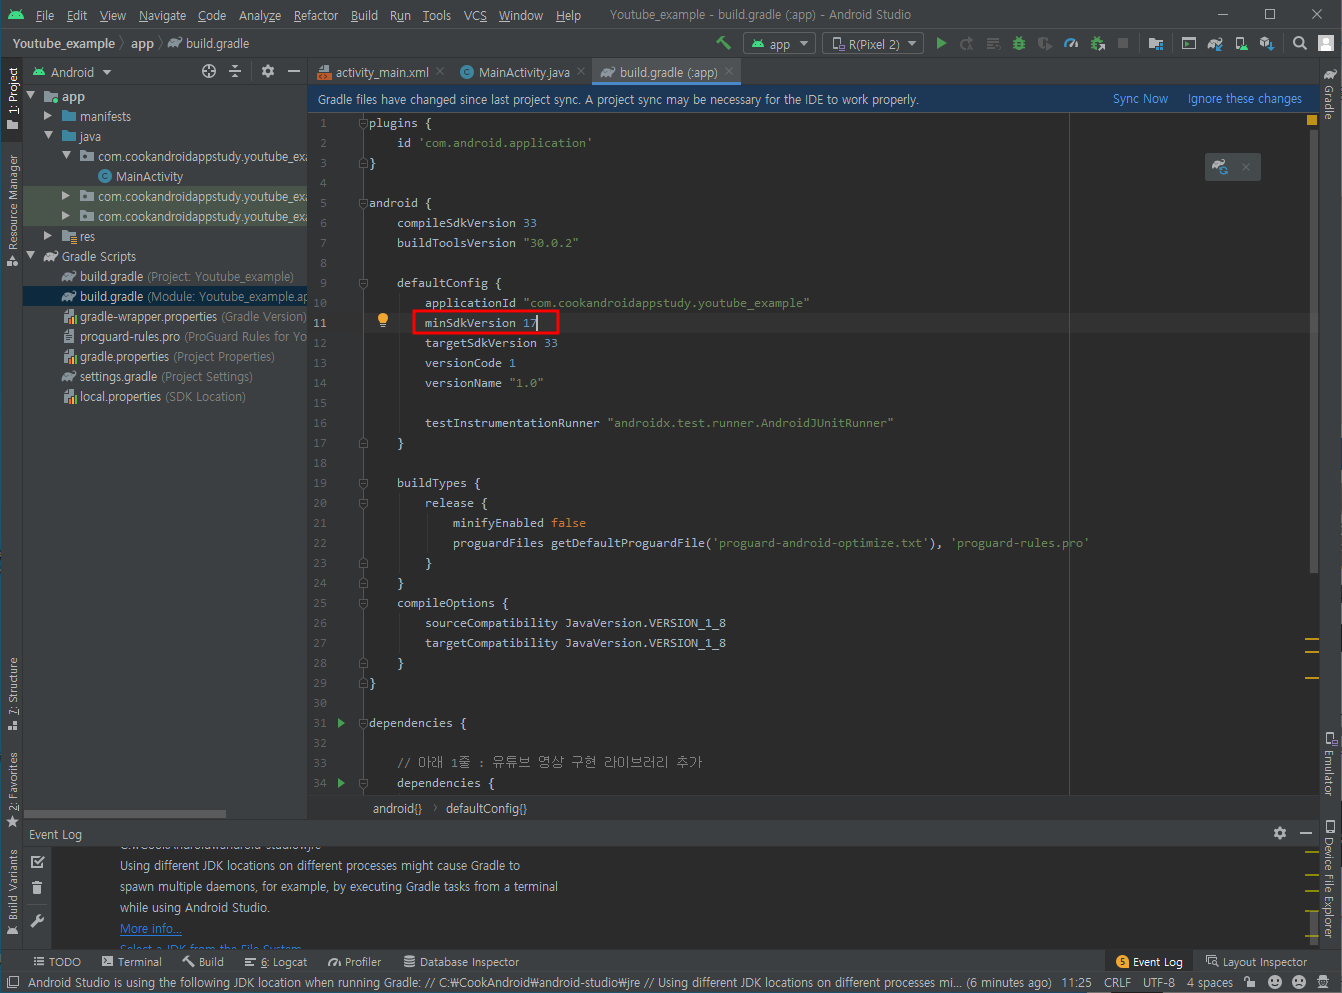Expand the res folder
The image size is (1342, 993).
coord(48,236)
